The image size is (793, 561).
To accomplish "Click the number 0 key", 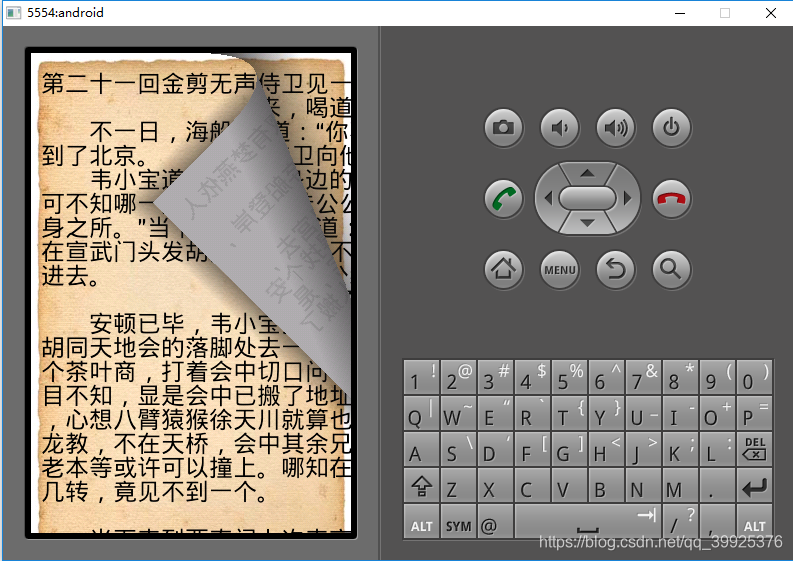I will (755, 377).
